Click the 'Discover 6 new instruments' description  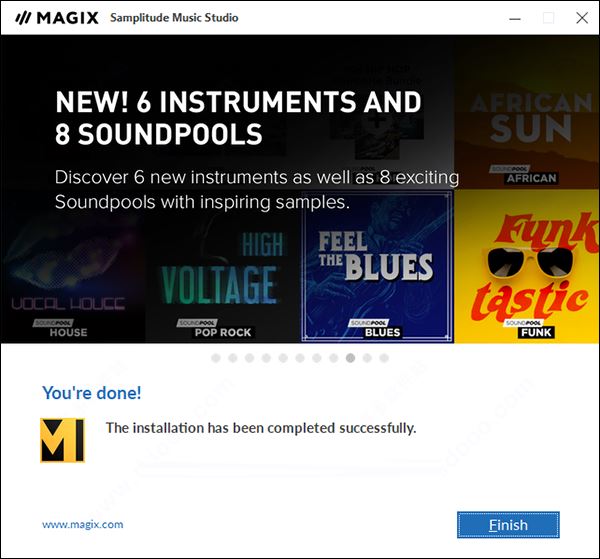click(257, 189)
